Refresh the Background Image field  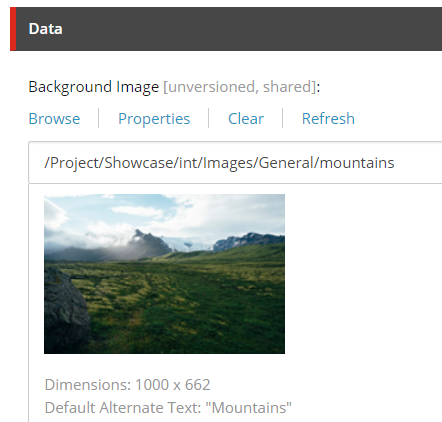(328, 119)
